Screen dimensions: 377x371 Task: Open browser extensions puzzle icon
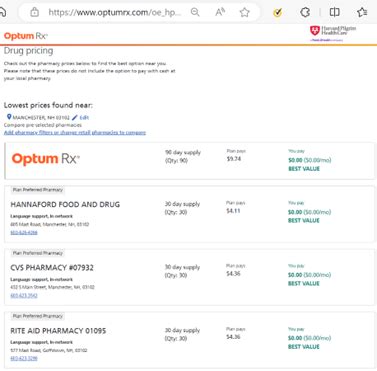[305, 12]
